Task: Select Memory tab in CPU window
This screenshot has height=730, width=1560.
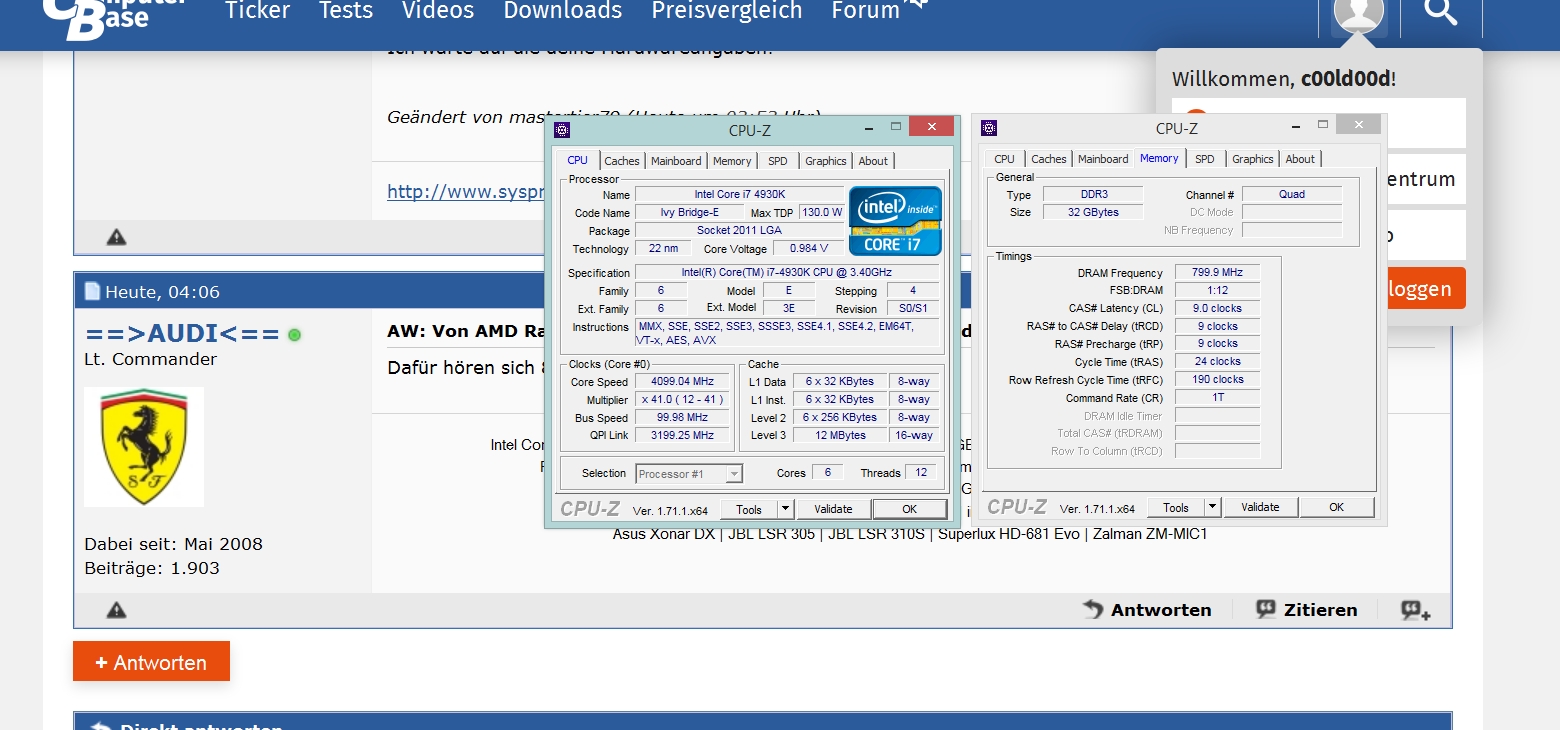Action: click(x=732, y=161)
